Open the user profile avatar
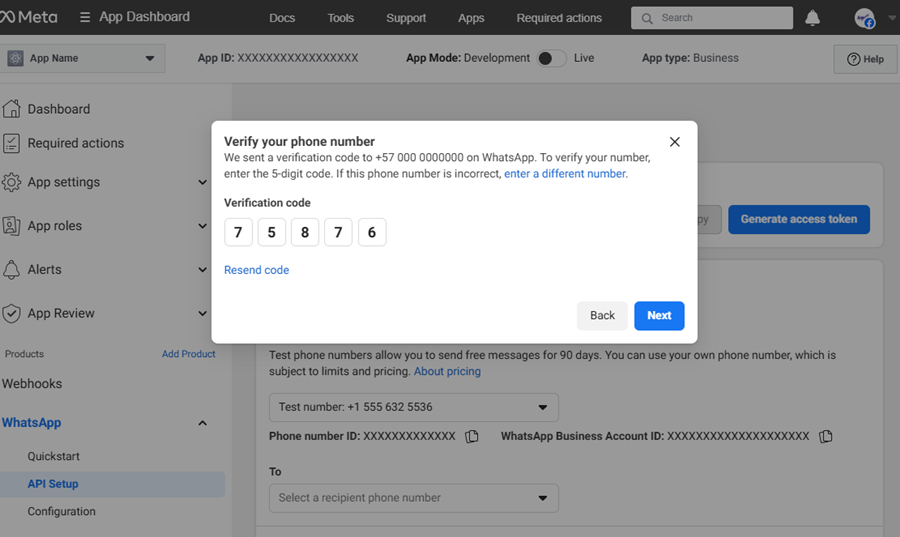 pyautogui.click(x=864, y=18)
